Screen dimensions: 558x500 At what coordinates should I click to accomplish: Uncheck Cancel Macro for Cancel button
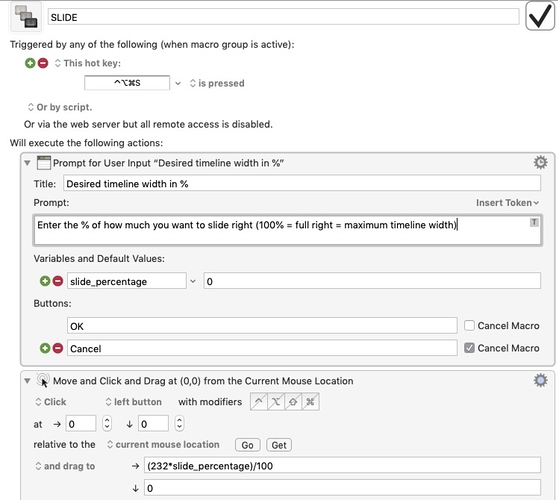click(469, 348)
